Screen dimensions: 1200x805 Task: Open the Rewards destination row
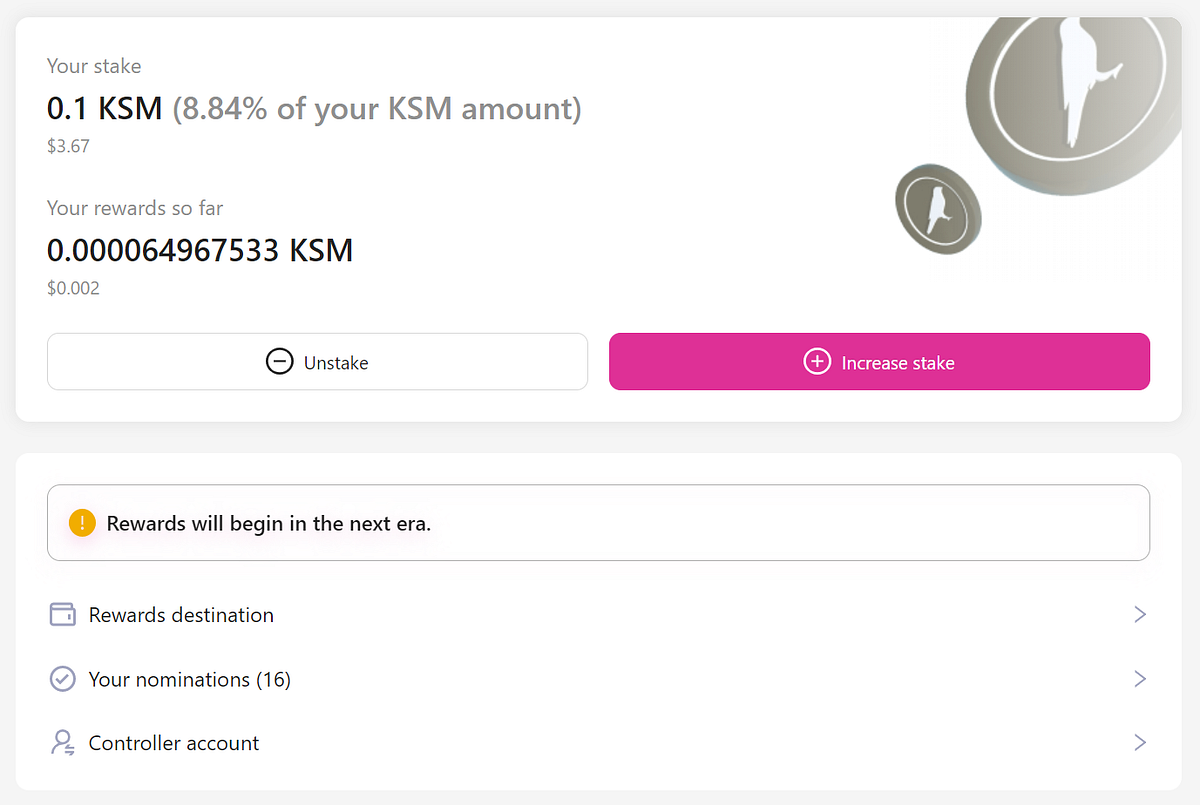coord(181,615)
